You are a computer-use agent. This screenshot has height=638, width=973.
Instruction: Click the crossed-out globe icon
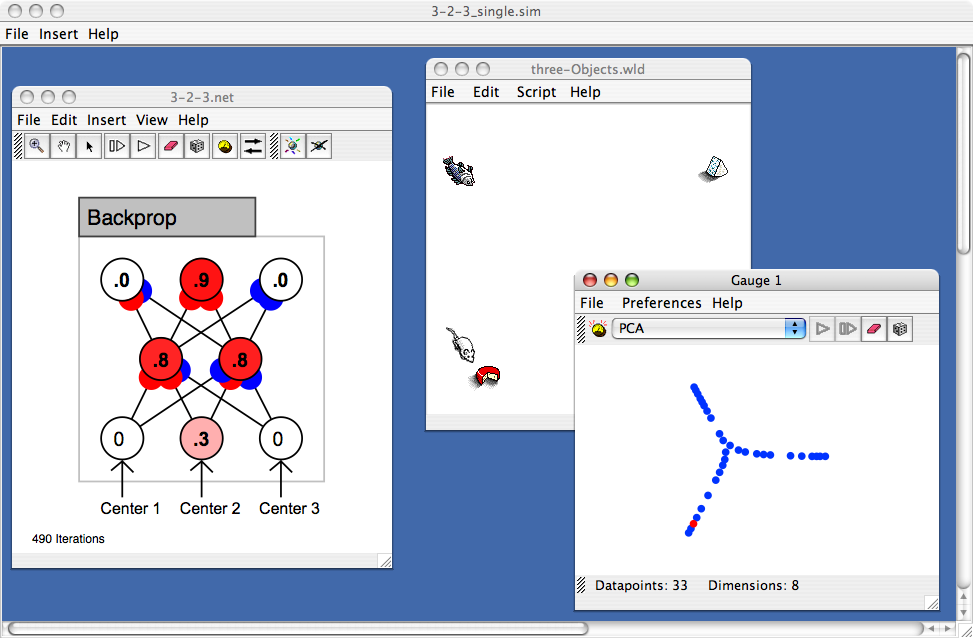coord(319,146)
